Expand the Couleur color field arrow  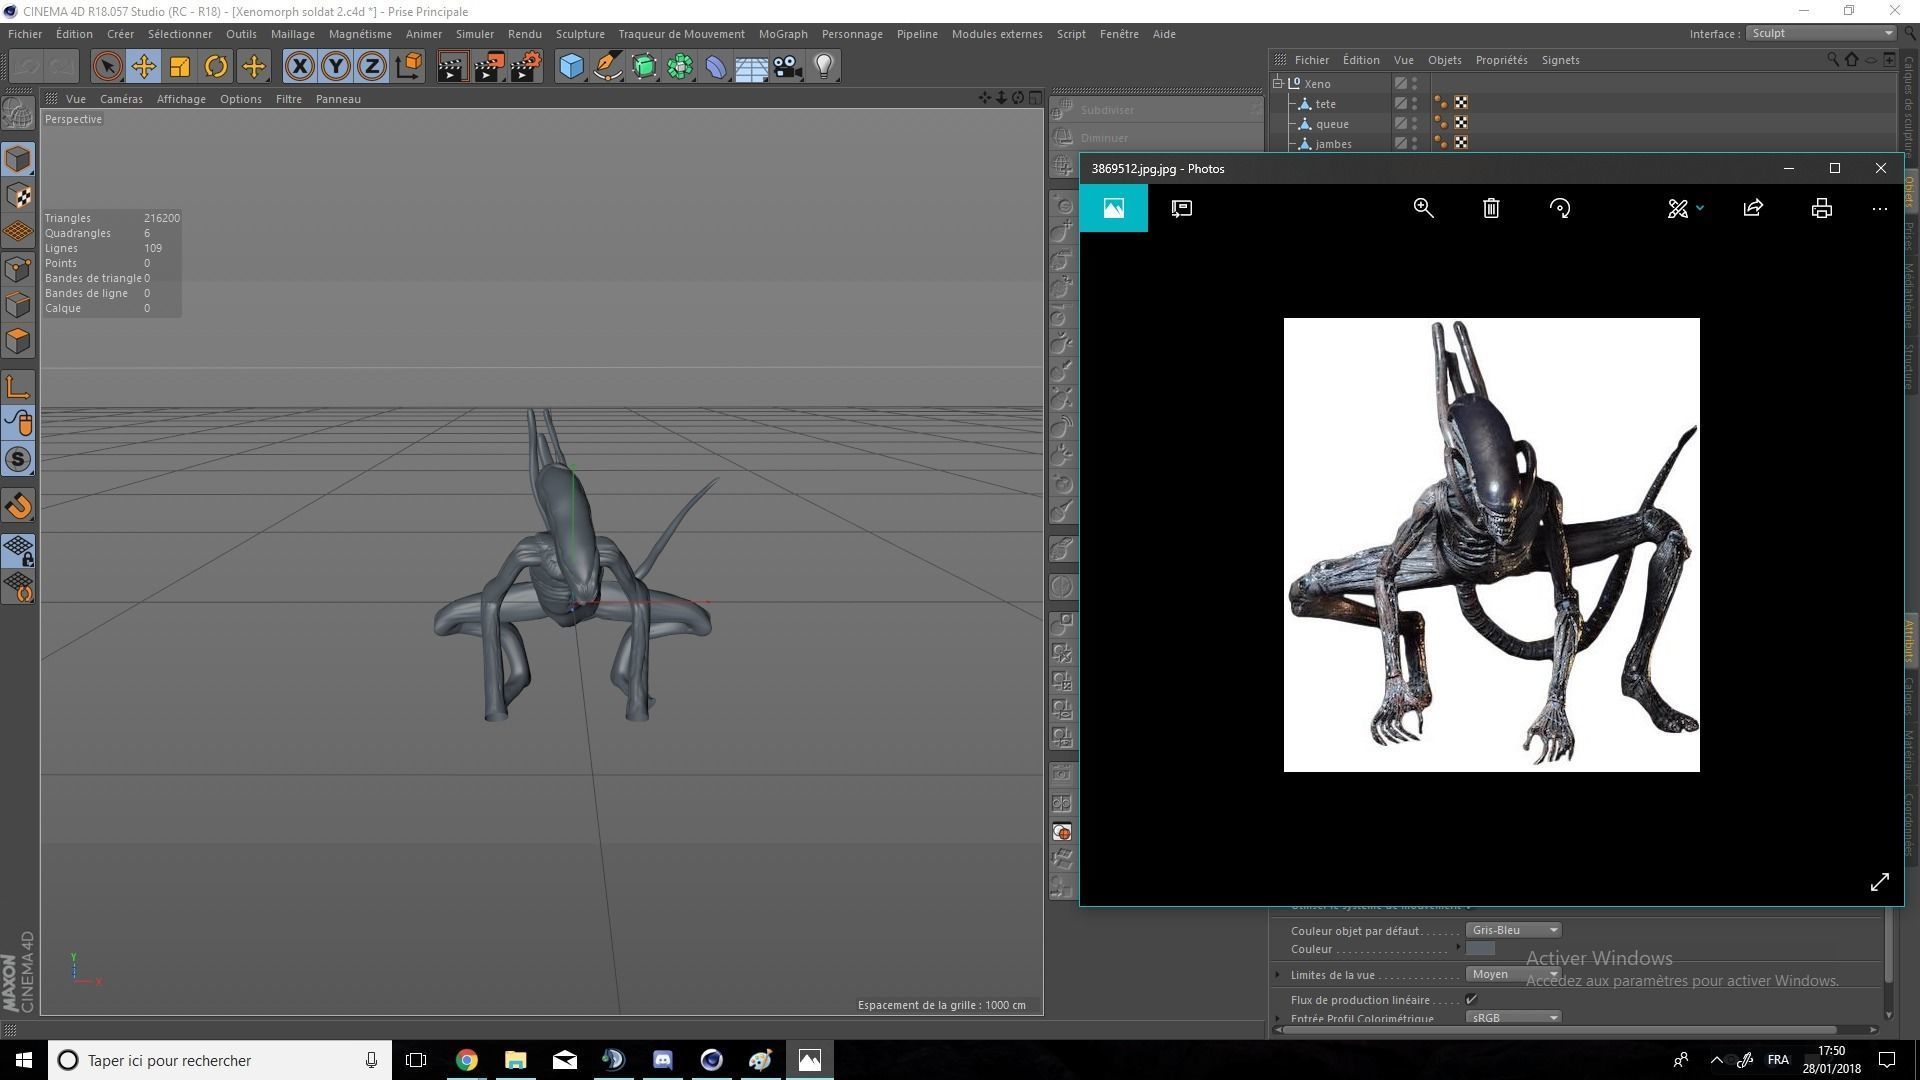pos(1459,946)
